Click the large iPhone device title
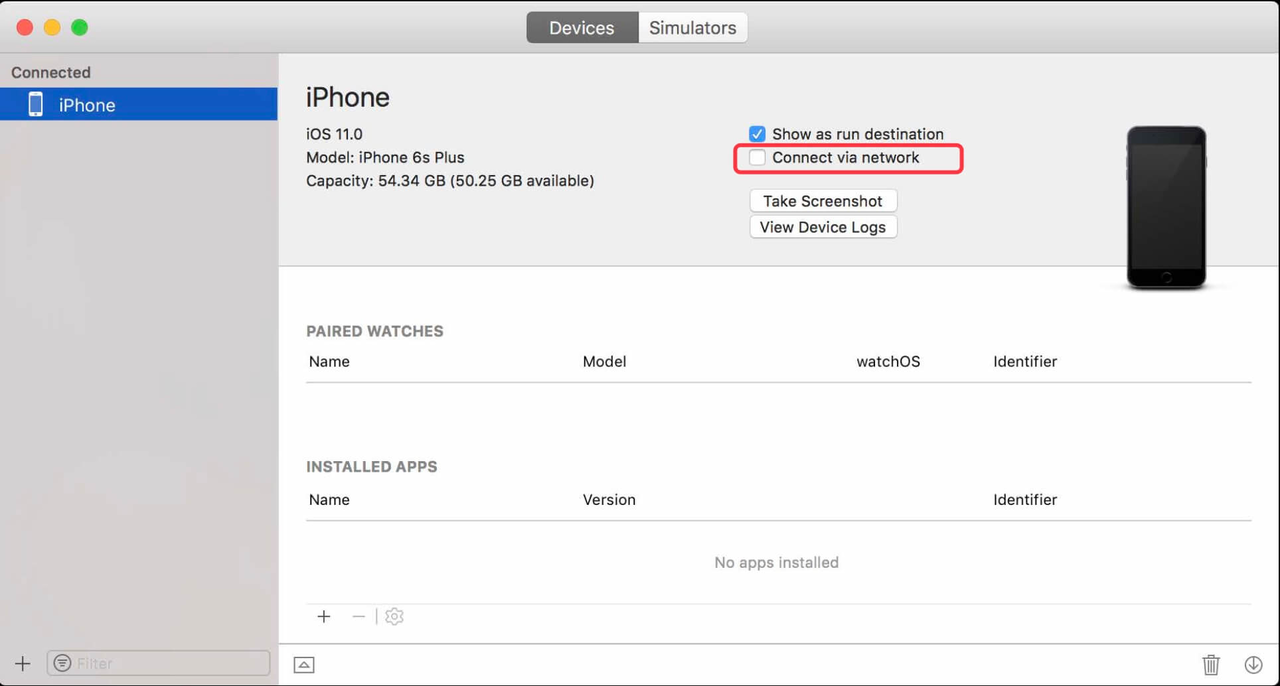This screenshot has width=1280, height=686. click(x=348, y=97)
